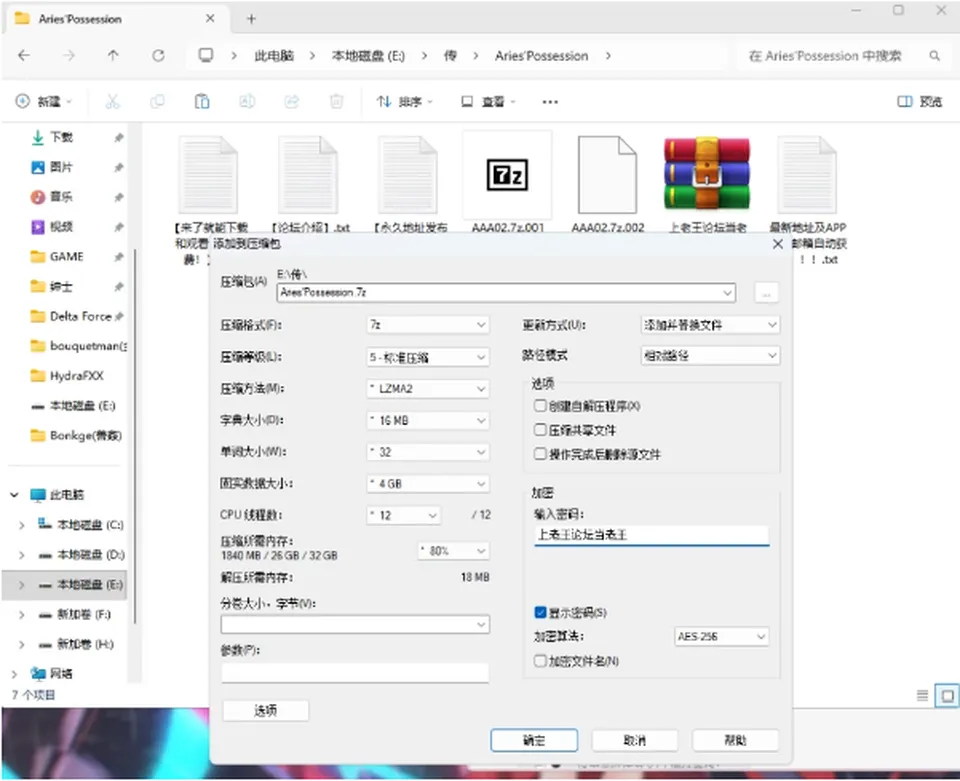Image resolution: width=960 pixels, height=781 pixels.
Task: Click the password input field
Action: click(651, 535)
